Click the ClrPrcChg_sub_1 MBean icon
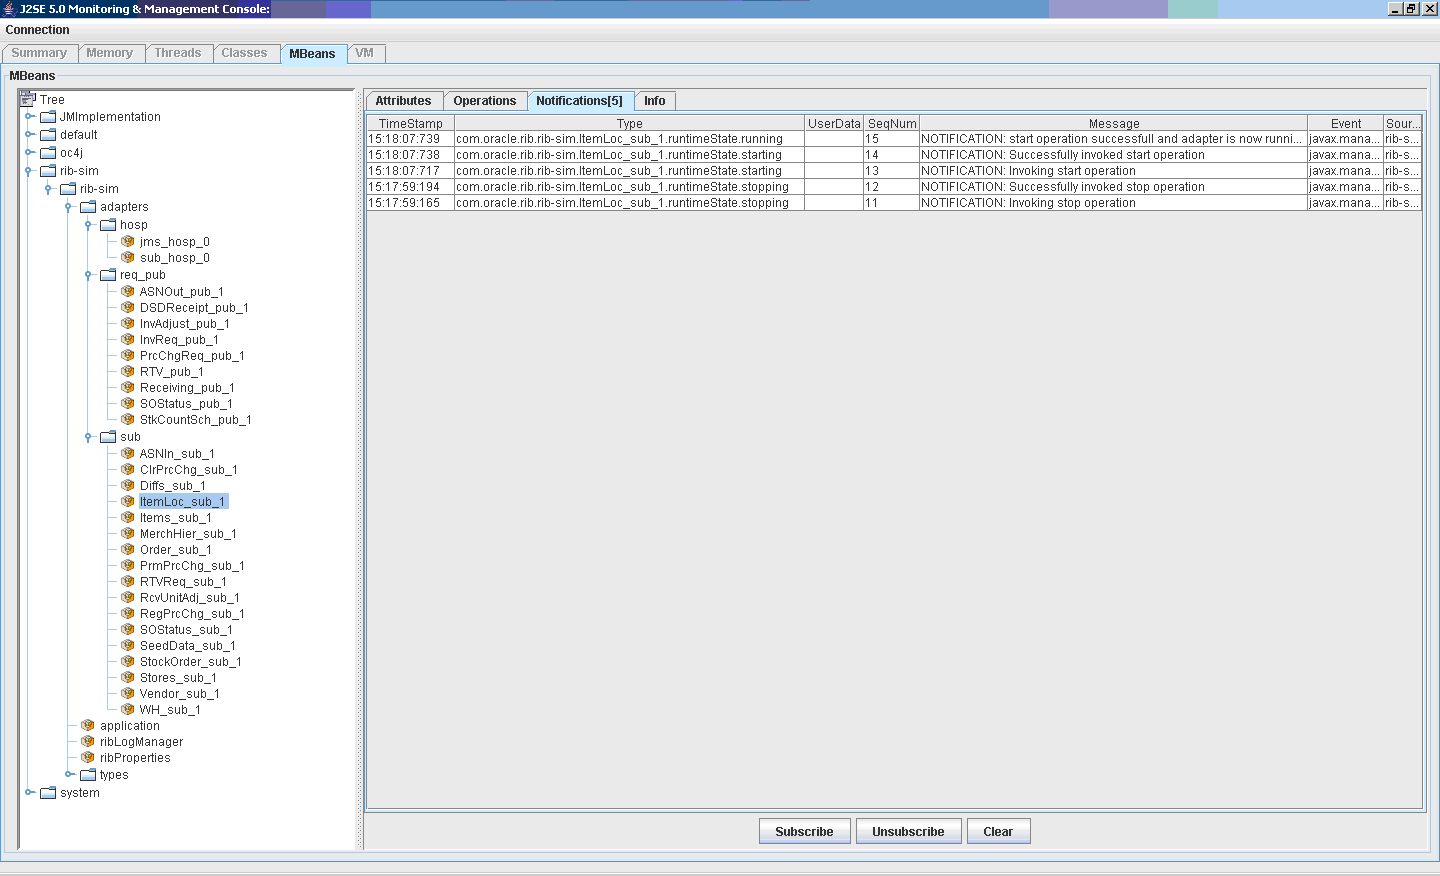Viewport: 1440px width, 876px height. coord(128,469)
